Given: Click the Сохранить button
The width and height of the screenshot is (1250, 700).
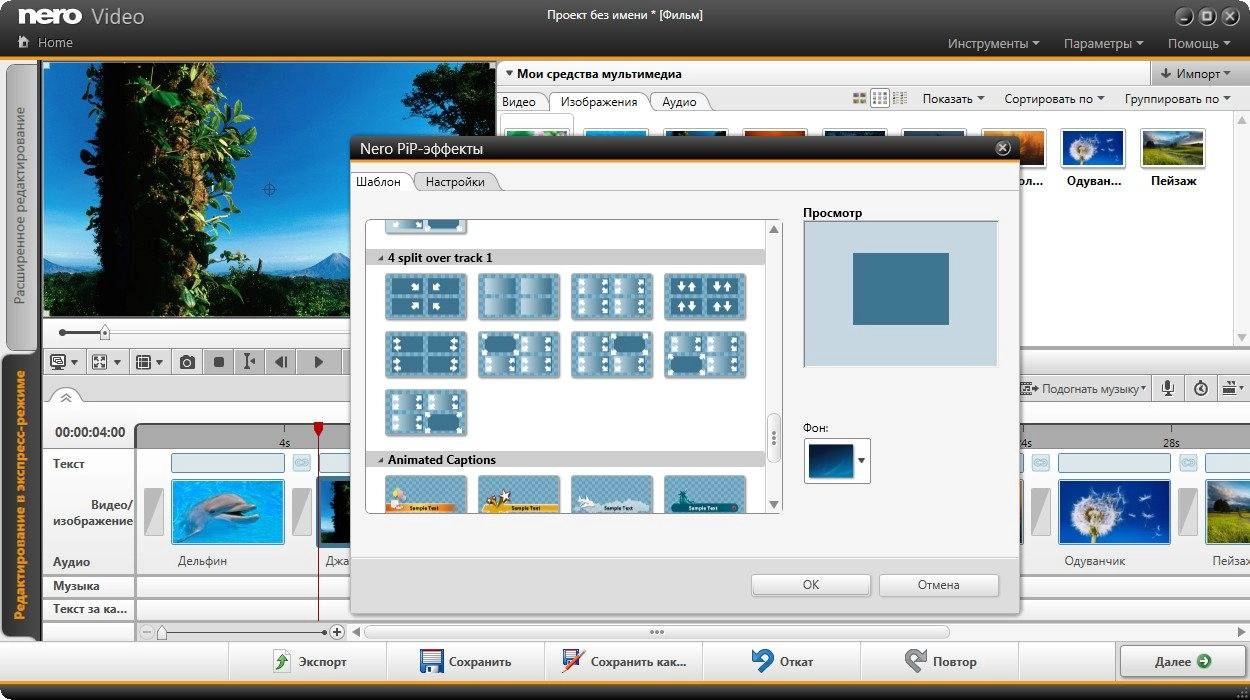Looking at the screenshot, I should (x=466, y=661).
